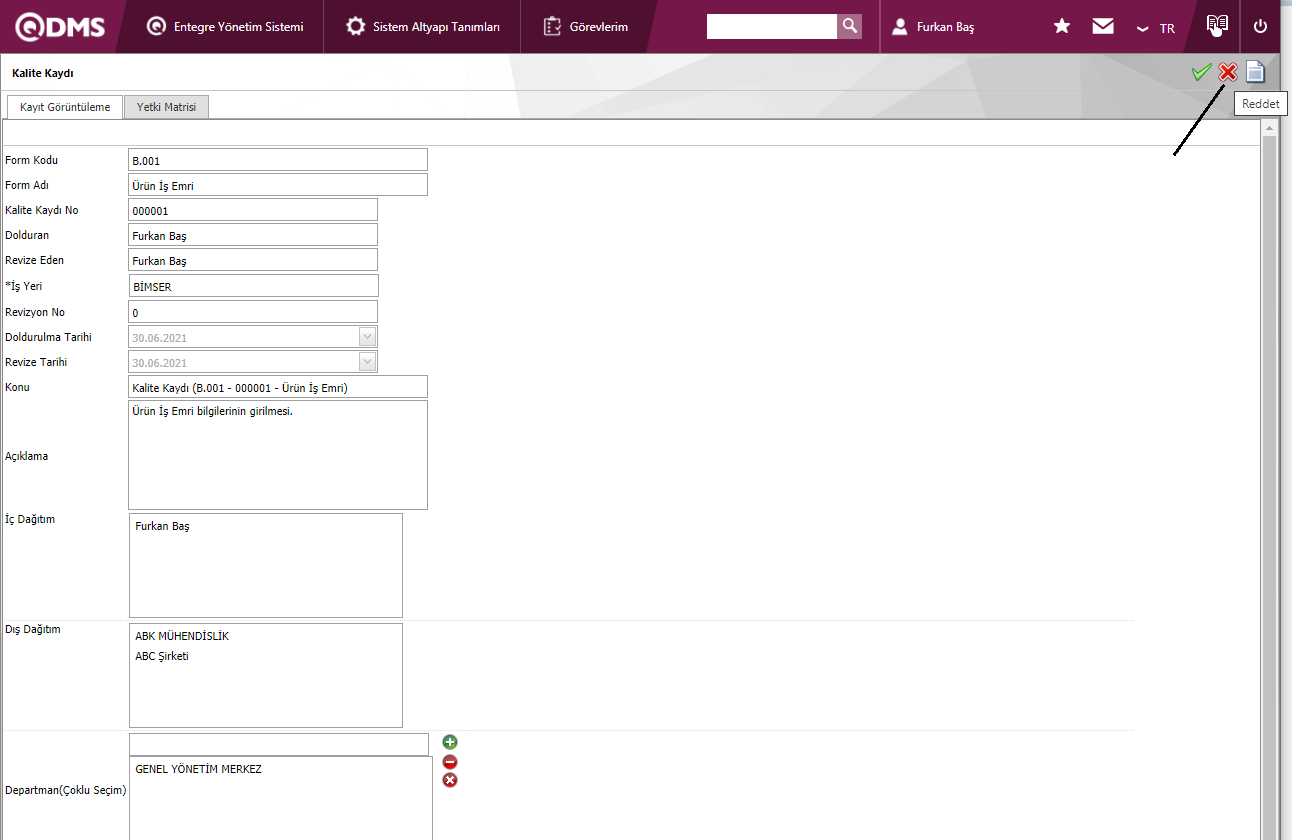Click the Konu field
The height and width of the screenshot is (840, 1292).
278,387
